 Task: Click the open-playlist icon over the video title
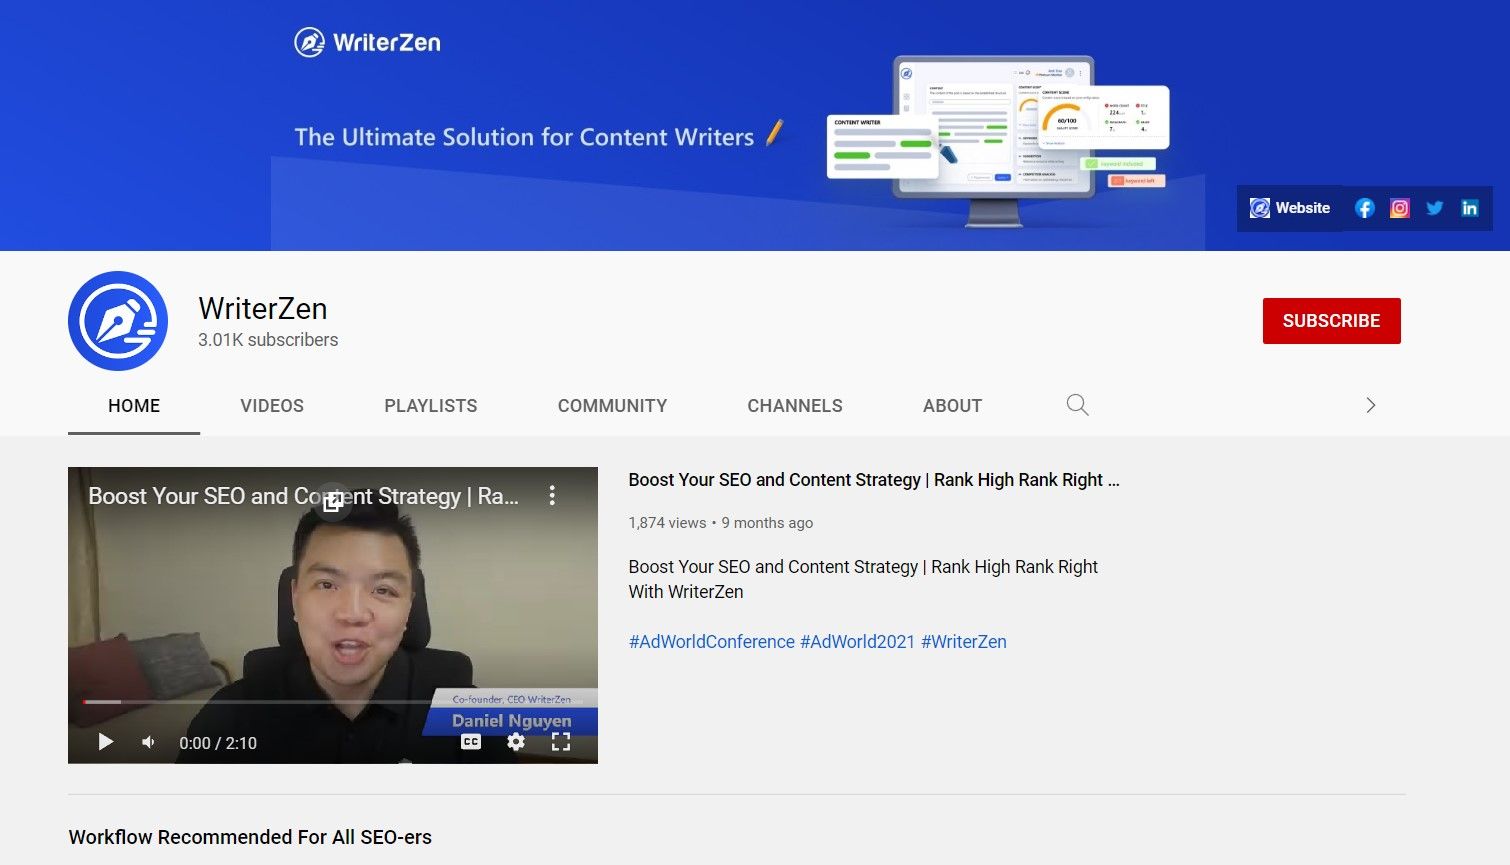point(333,501)
